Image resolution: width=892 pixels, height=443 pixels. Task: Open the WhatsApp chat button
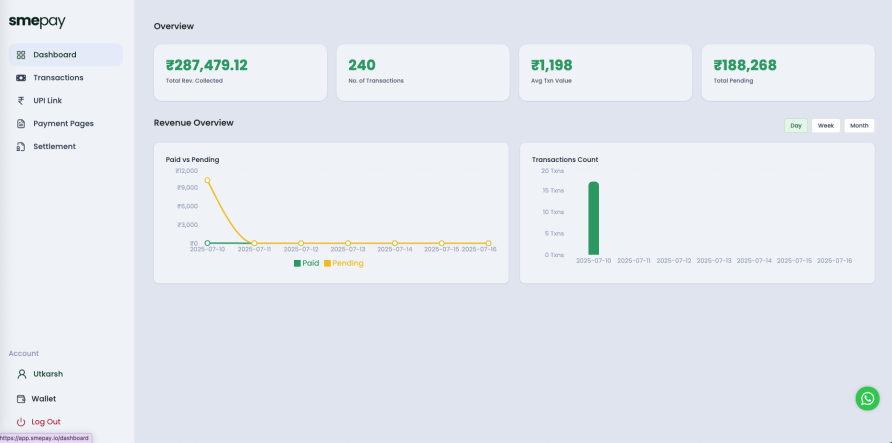(x=868, y=399)
